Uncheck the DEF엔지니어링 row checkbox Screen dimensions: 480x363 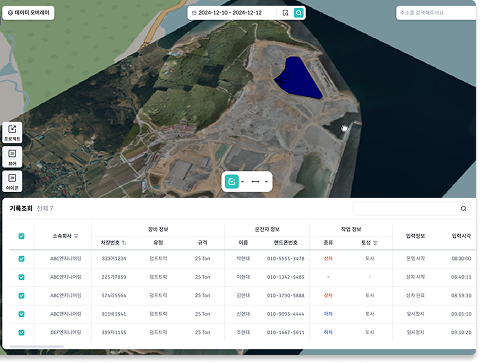[21, 332]
